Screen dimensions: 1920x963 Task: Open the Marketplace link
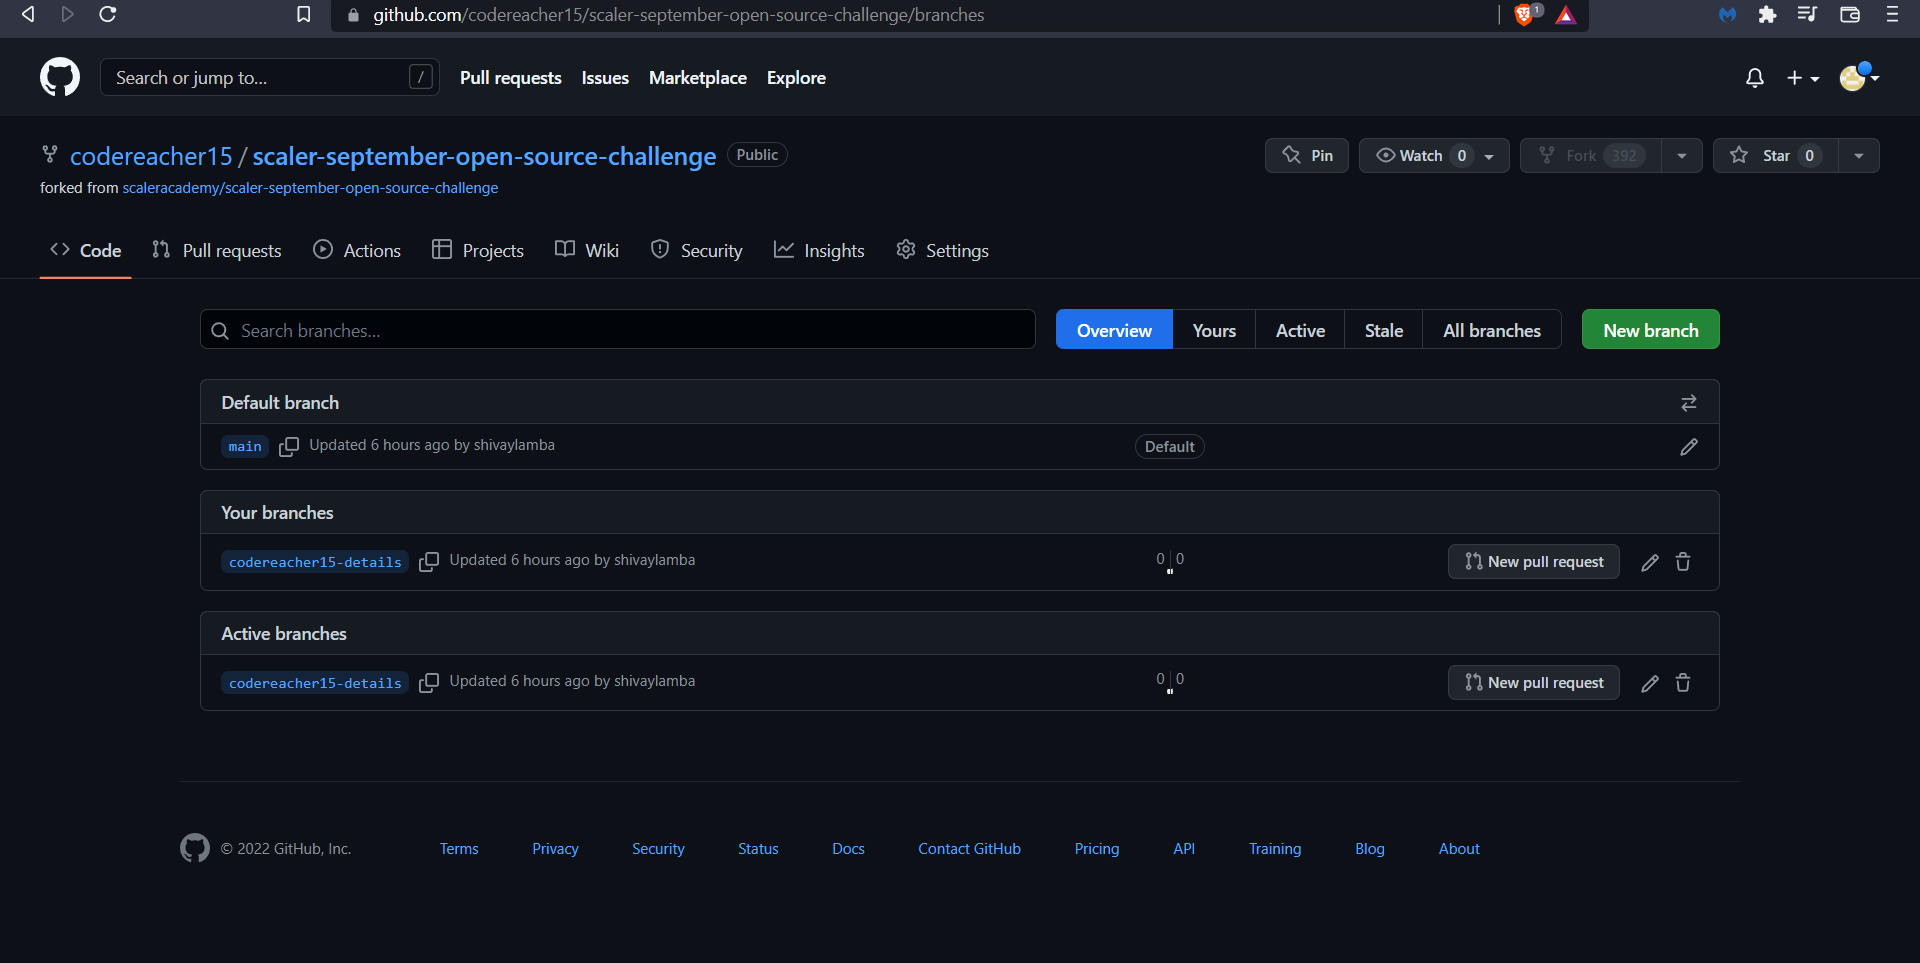tap(698, 77)
